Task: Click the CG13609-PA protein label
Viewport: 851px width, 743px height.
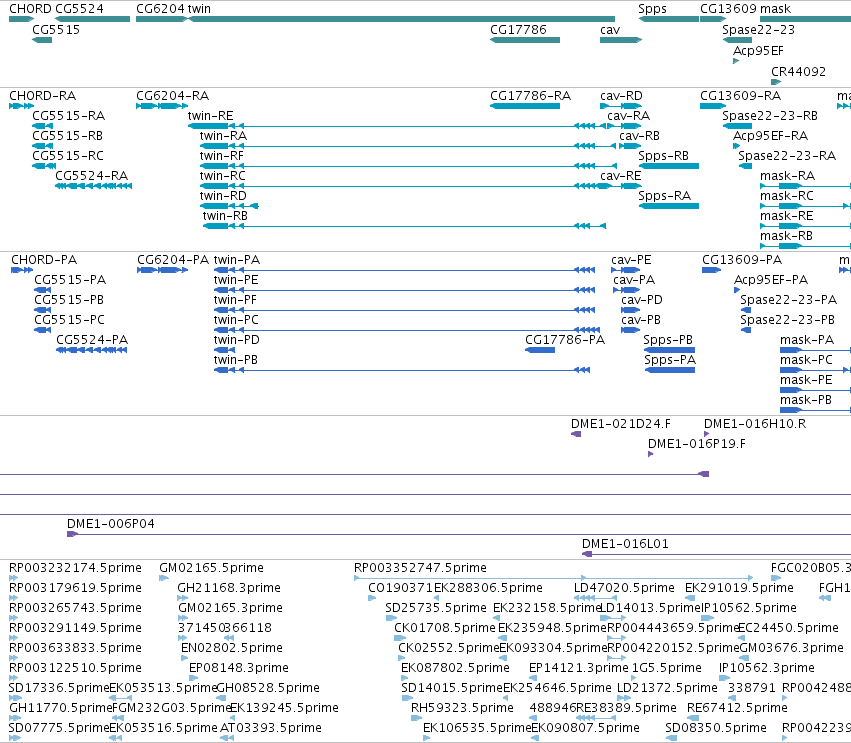Action: [742, 259]
